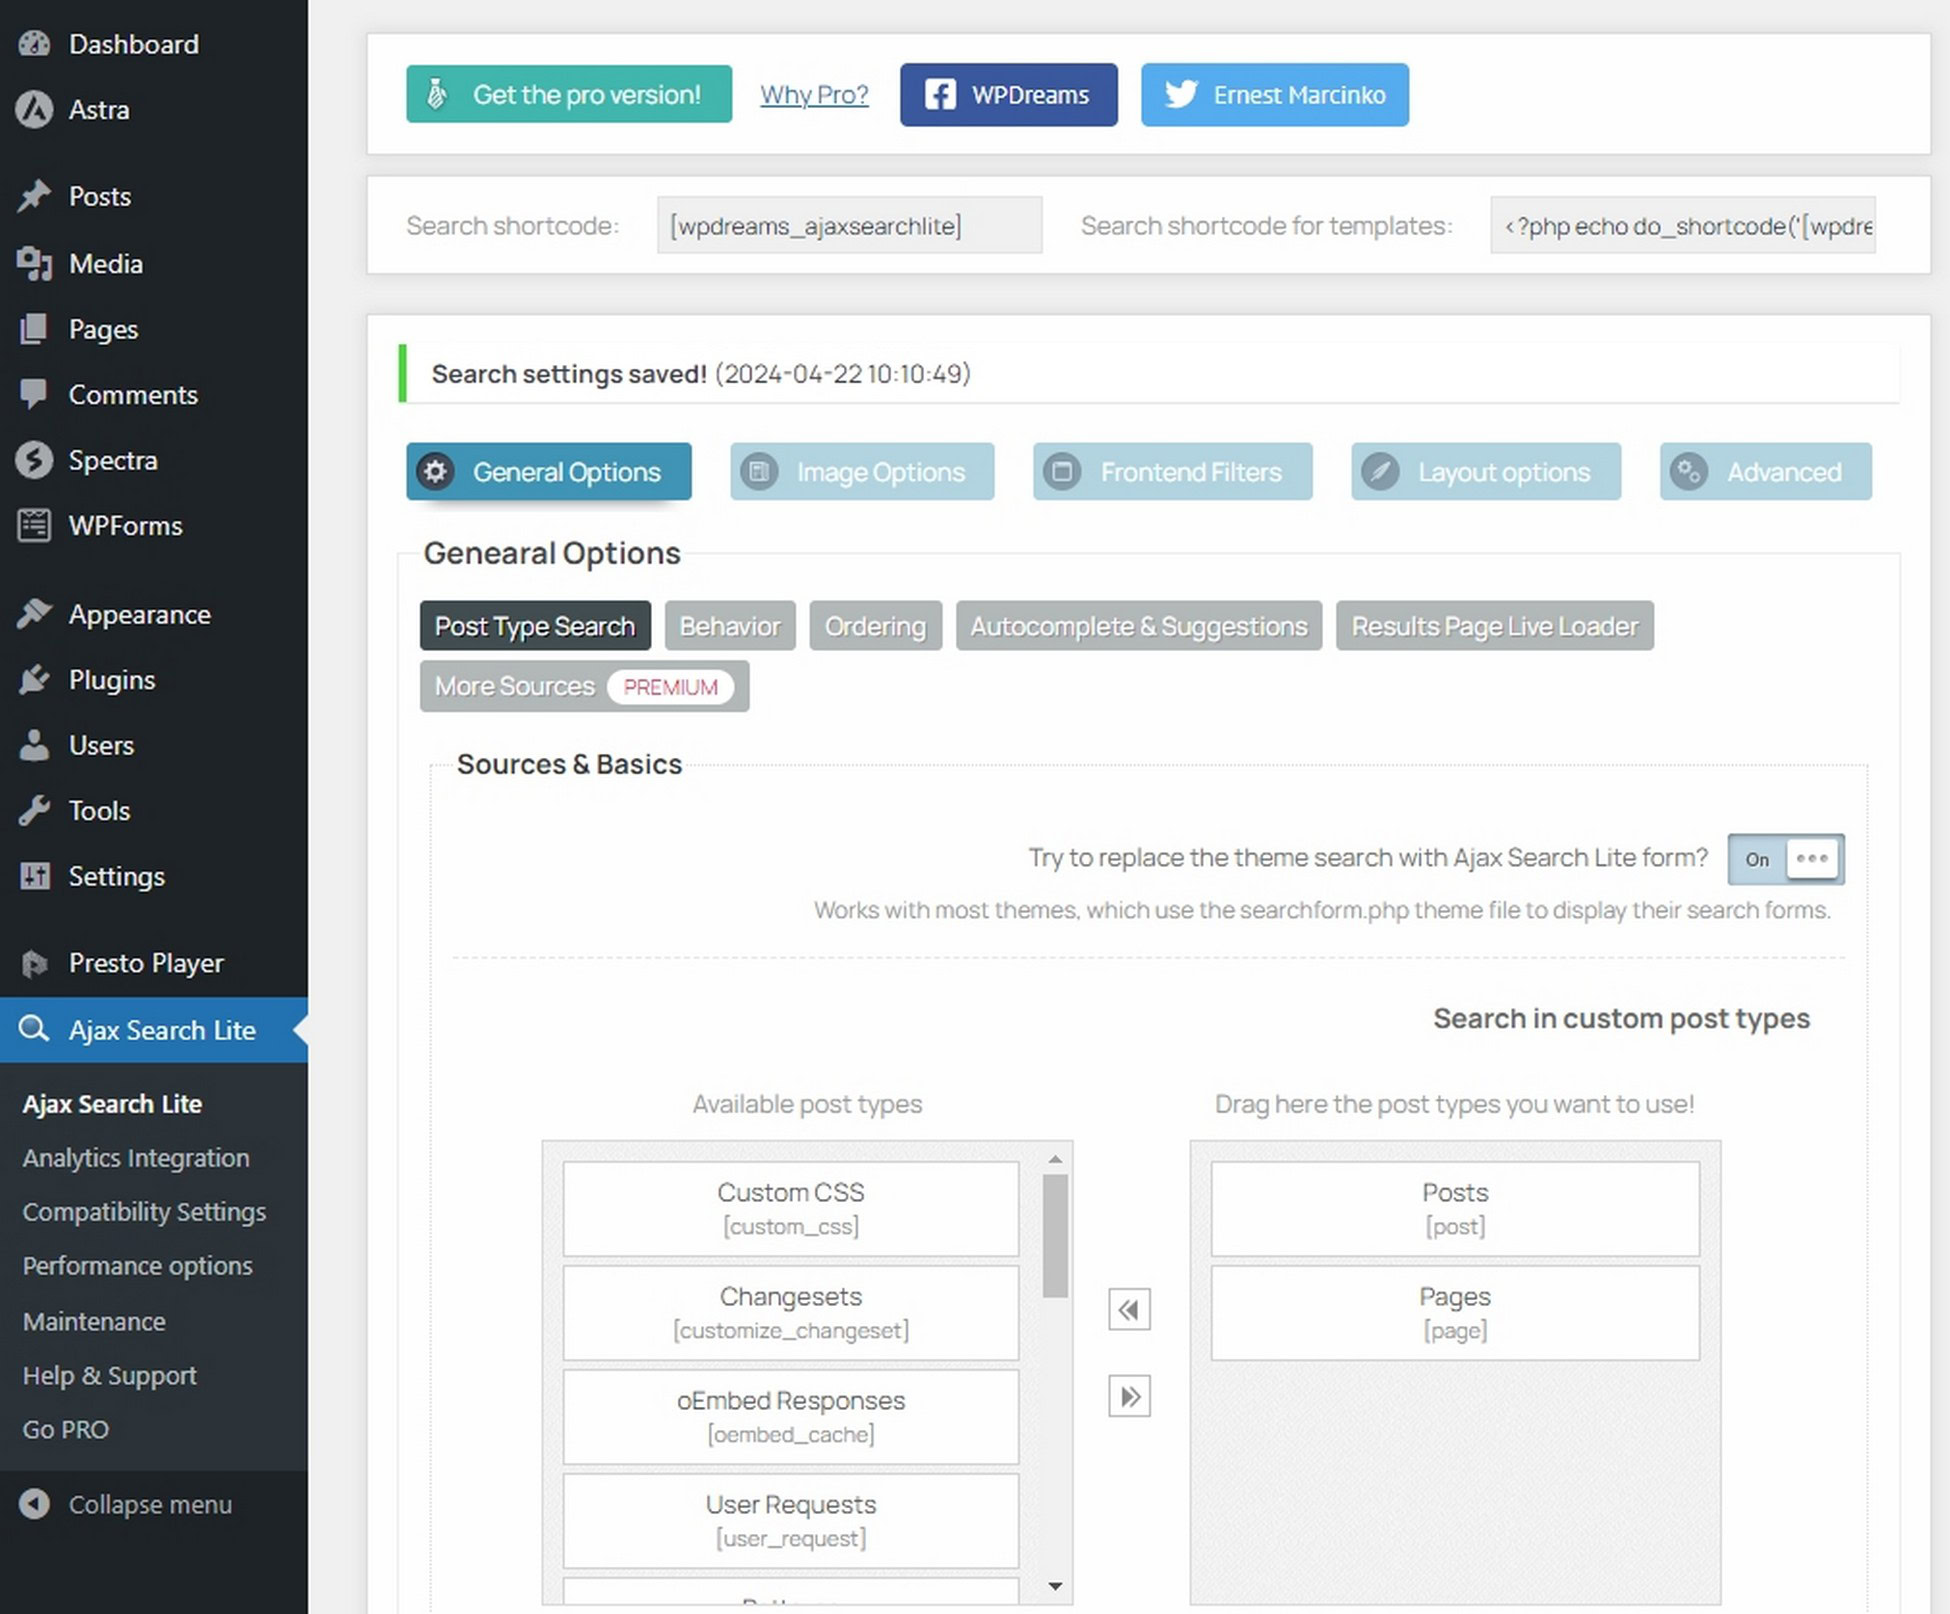Click the Collapse menu arrow icon
Screen dimensions: 1950x1614
pyautogui.click(x=34, y=1504)
